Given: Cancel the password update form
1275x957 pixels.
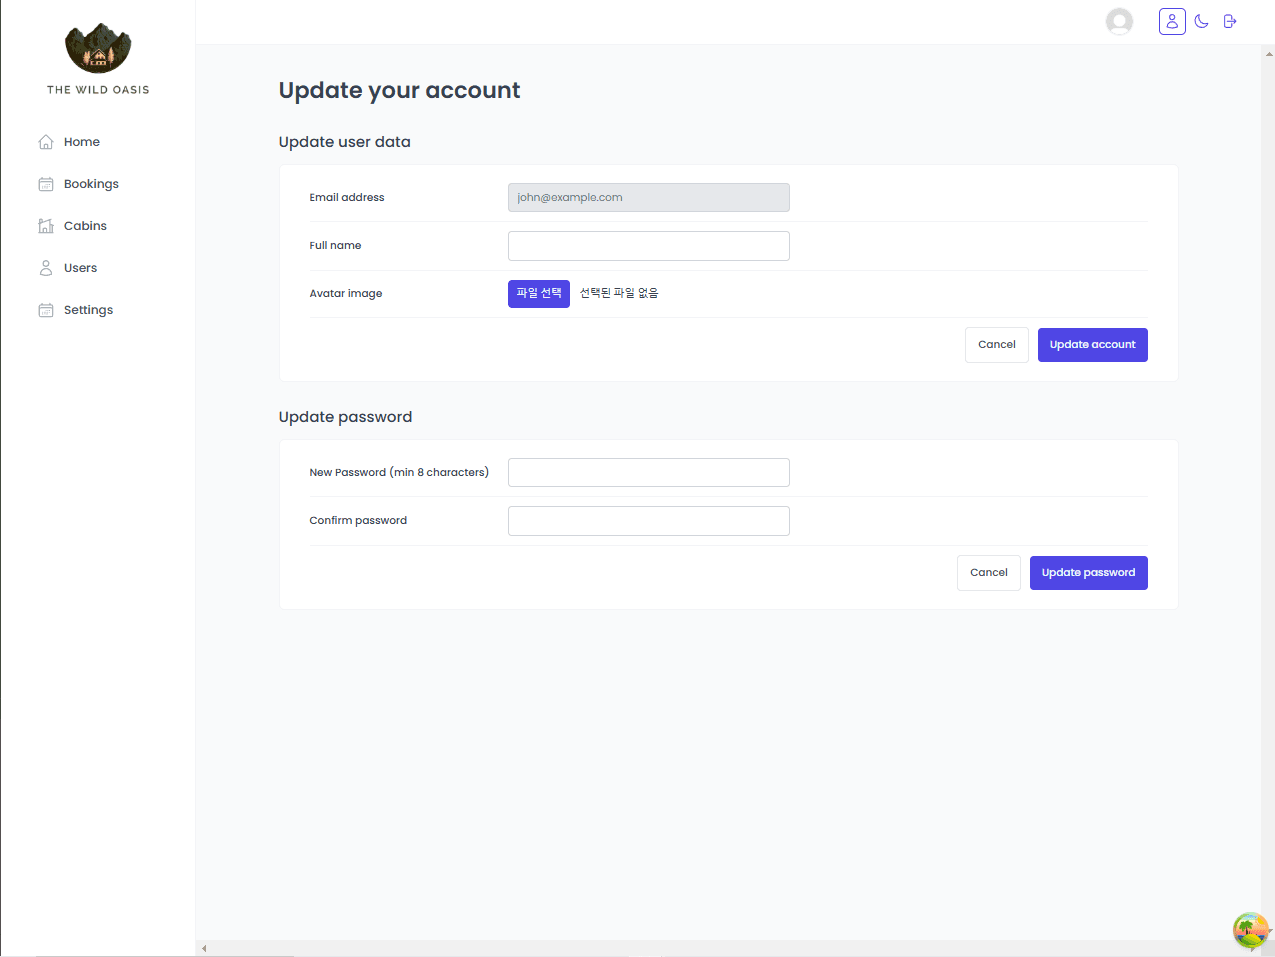Looking at the screenshot, I should [x=988, y=573].
